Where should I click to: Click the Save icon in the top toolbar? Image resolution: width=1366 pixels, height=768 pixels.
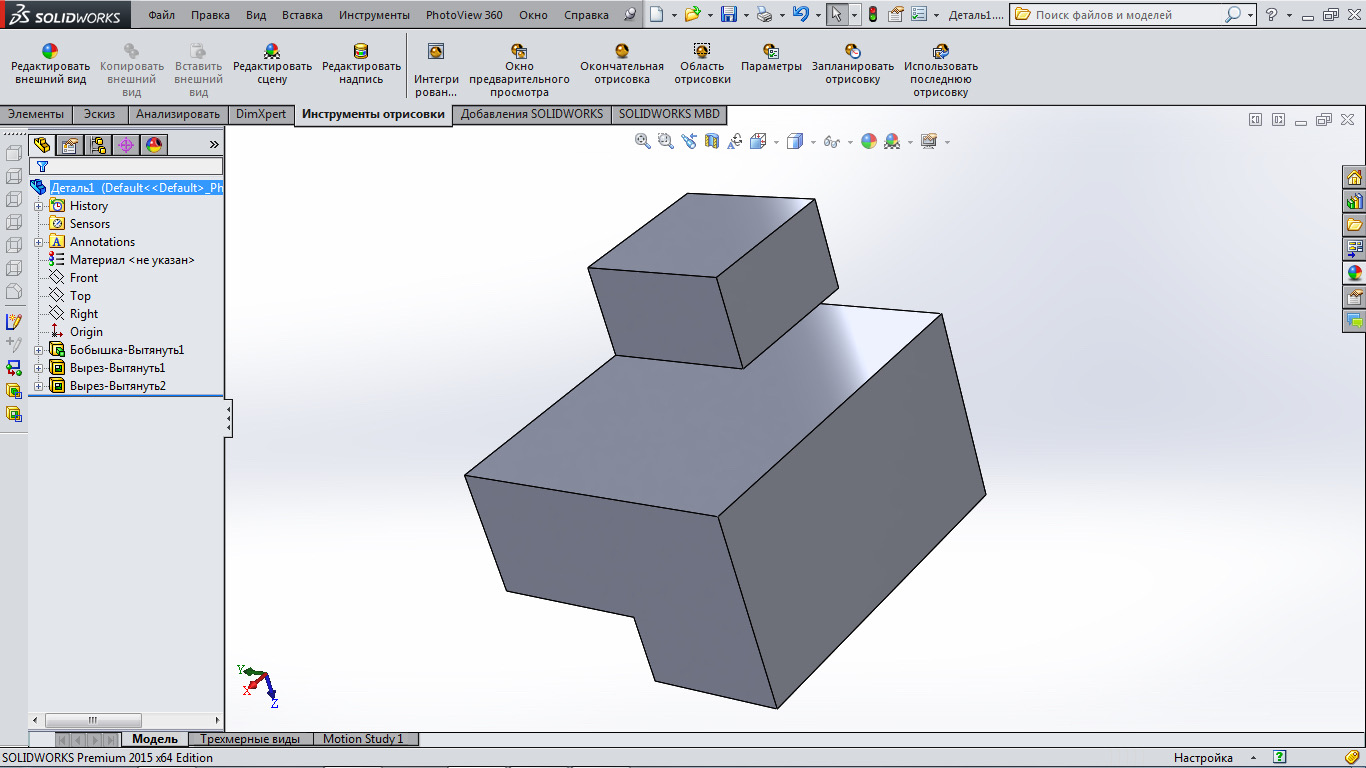tap(729, 15)
